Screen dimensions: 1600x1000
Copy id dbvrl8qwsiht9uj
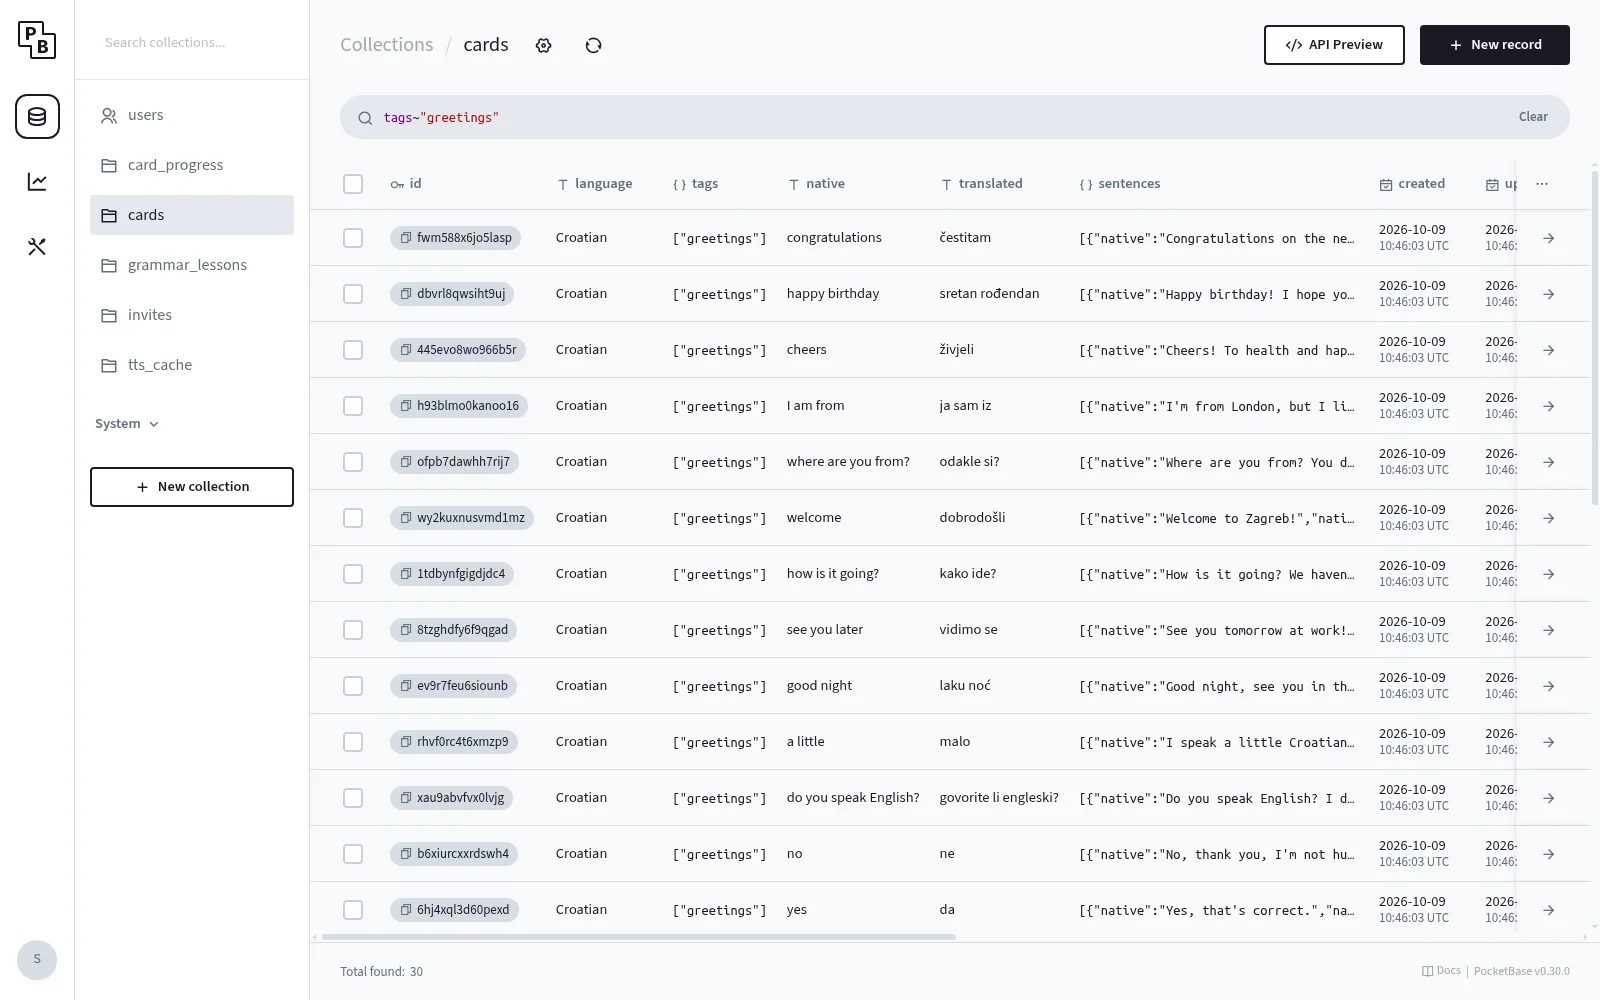(x=406, y=294)
